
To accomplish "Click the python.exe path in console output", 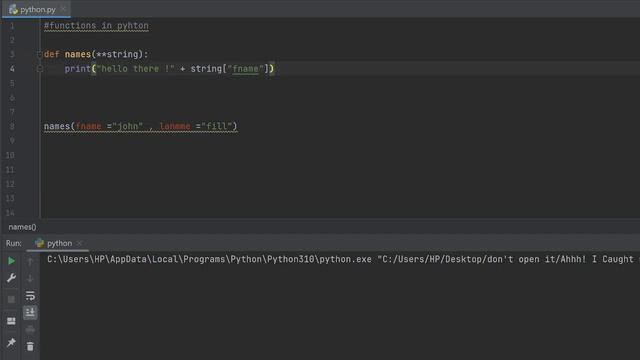I will [x=209, y=259].
